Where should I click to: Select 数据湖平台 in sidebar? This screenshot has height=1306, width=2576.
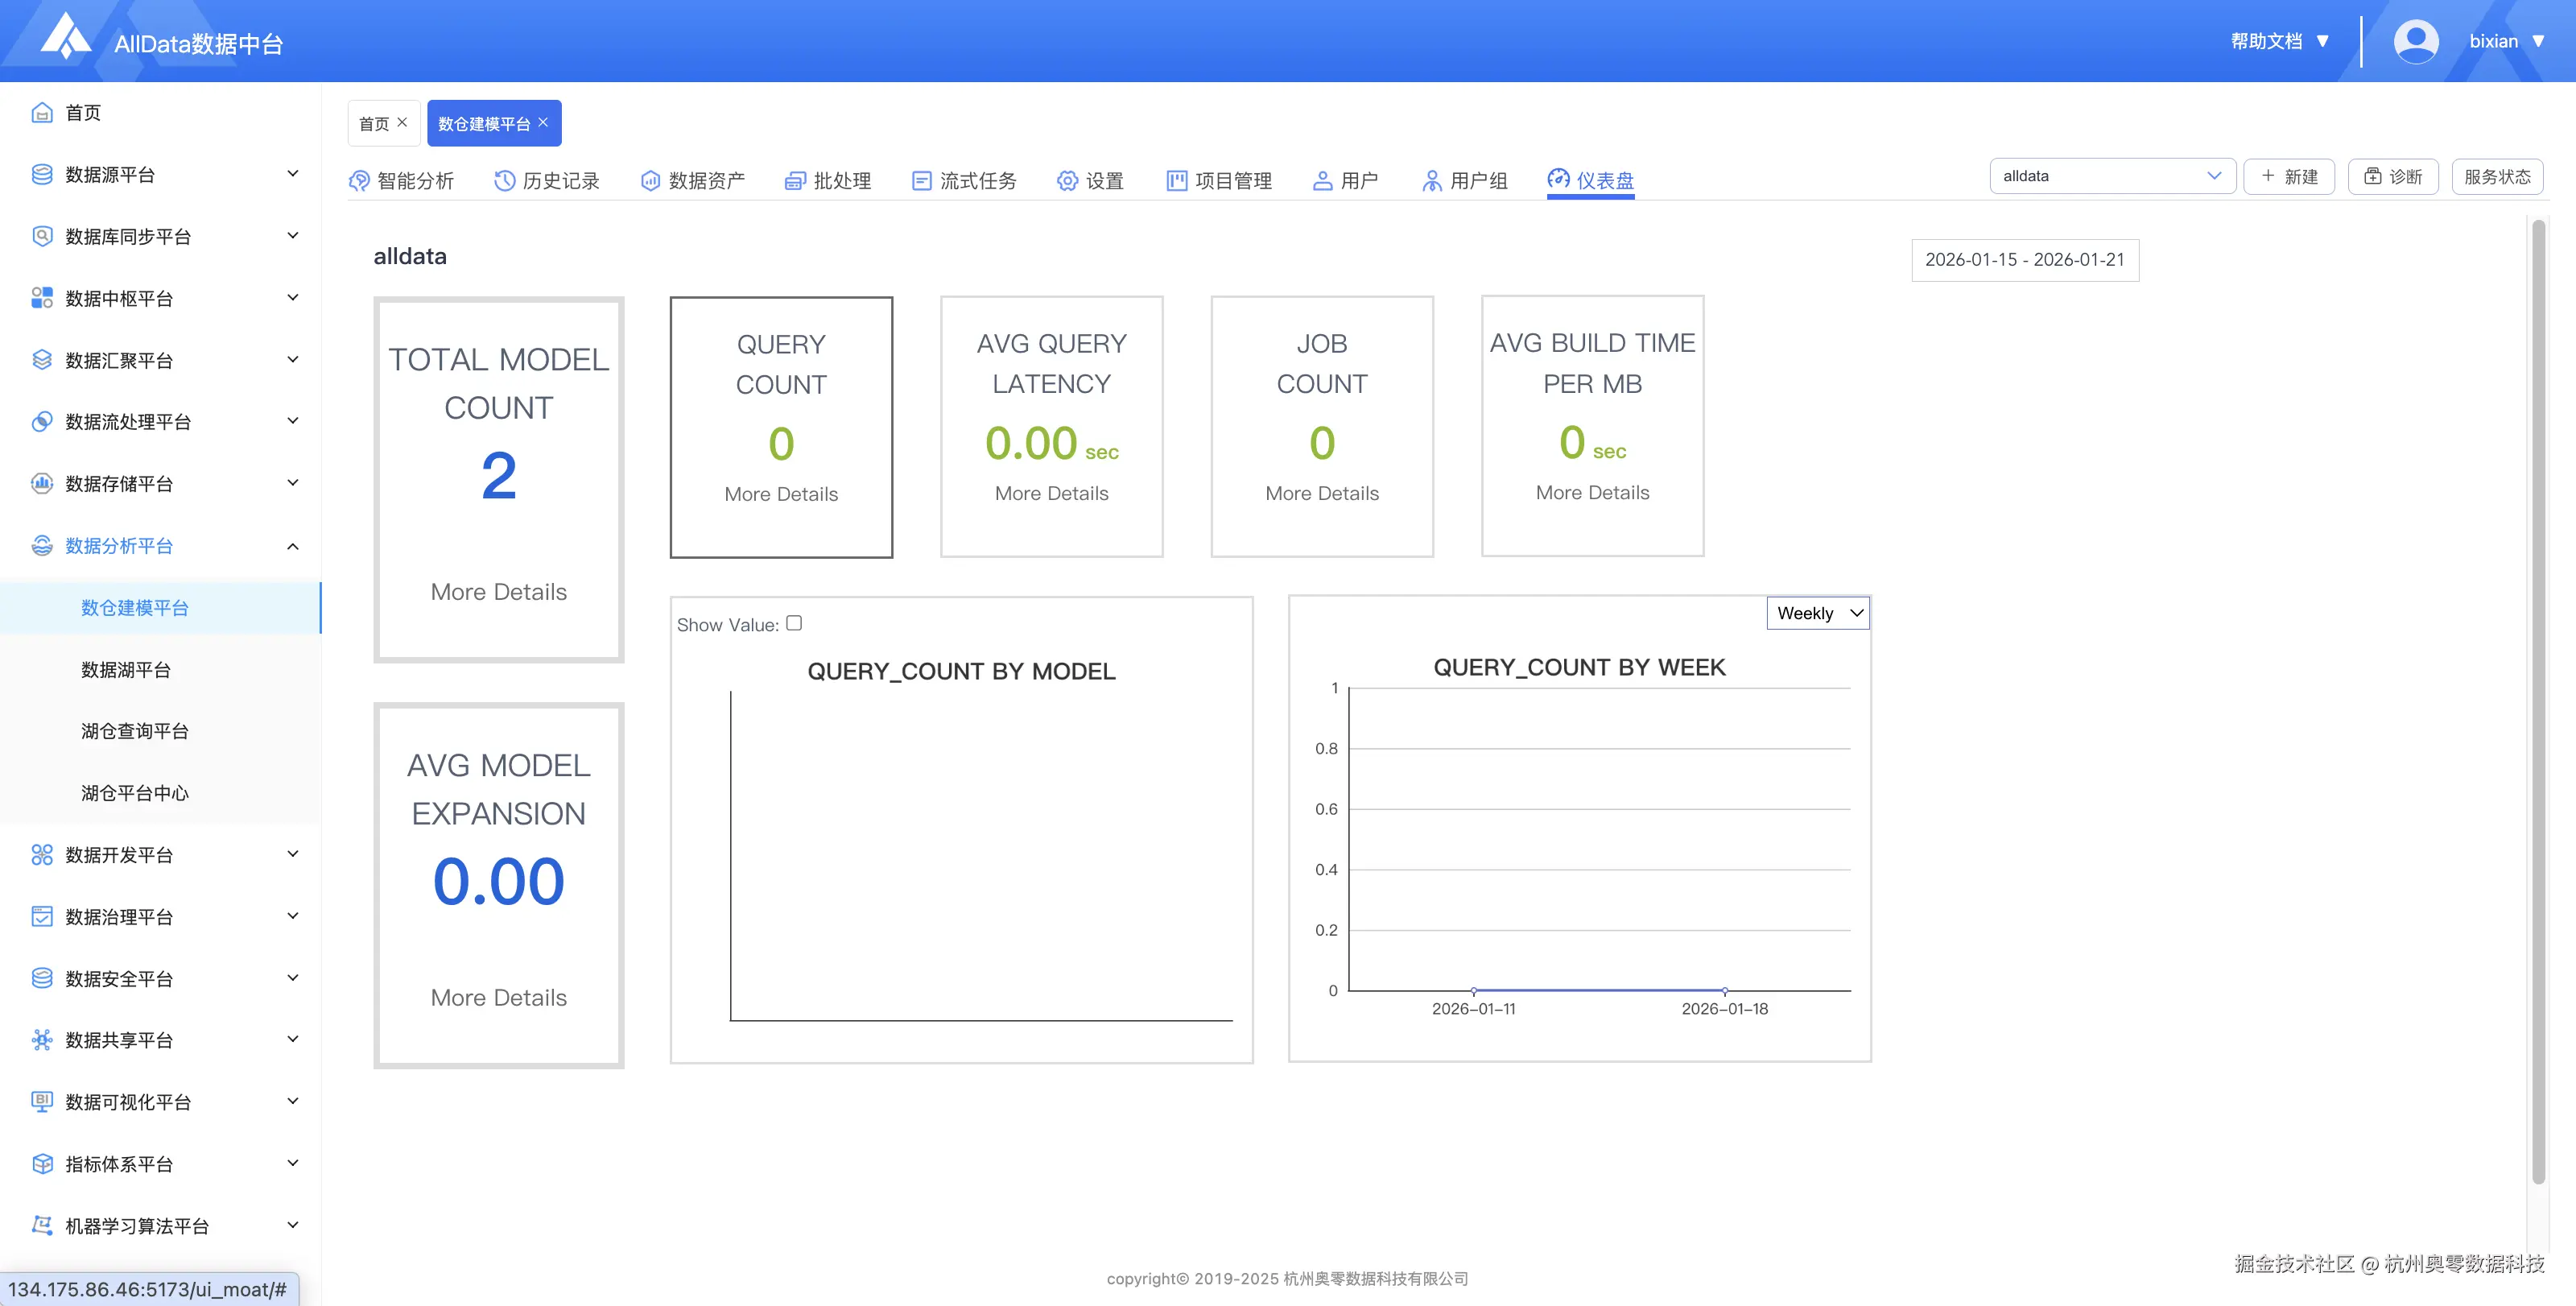click(126, 670)
